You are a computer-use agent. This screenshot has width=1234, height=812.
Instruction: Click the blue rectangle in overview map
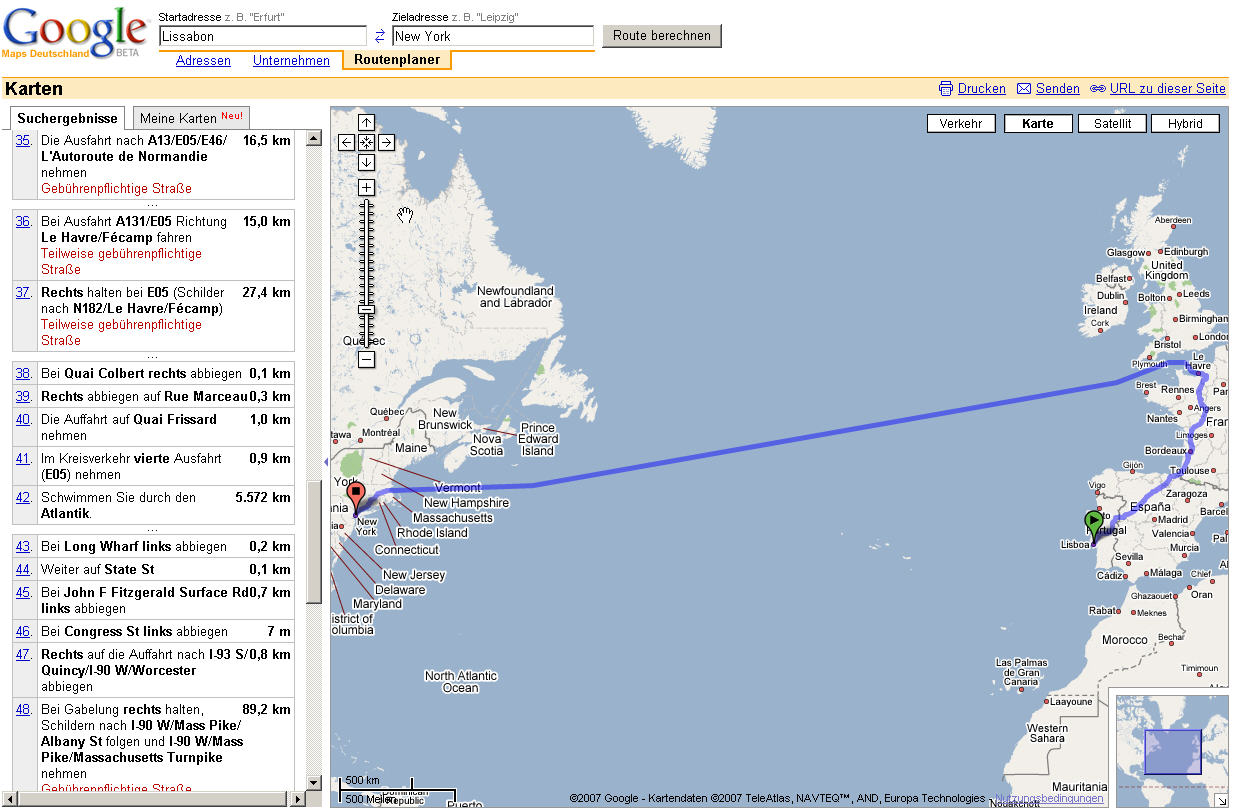coord(1172,751)
